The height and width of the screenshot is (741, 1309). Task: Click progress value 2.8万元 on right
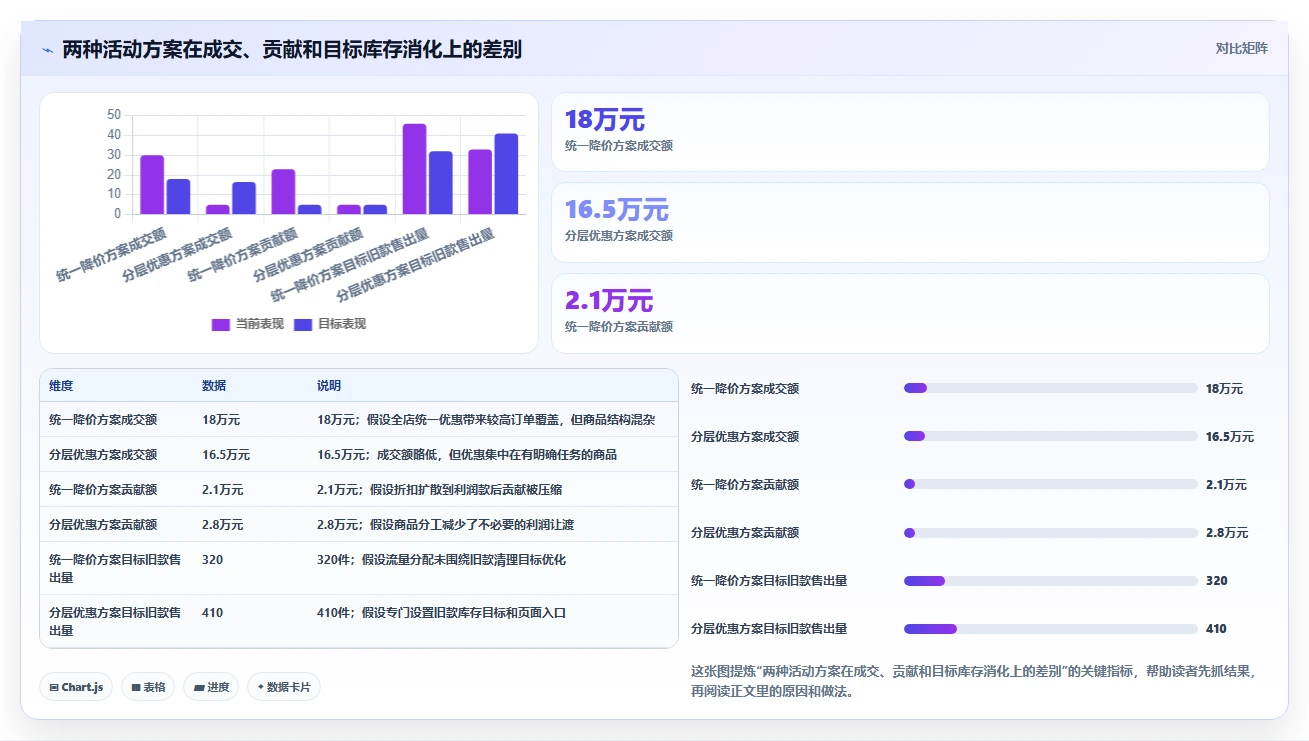tap(1227, 533)
